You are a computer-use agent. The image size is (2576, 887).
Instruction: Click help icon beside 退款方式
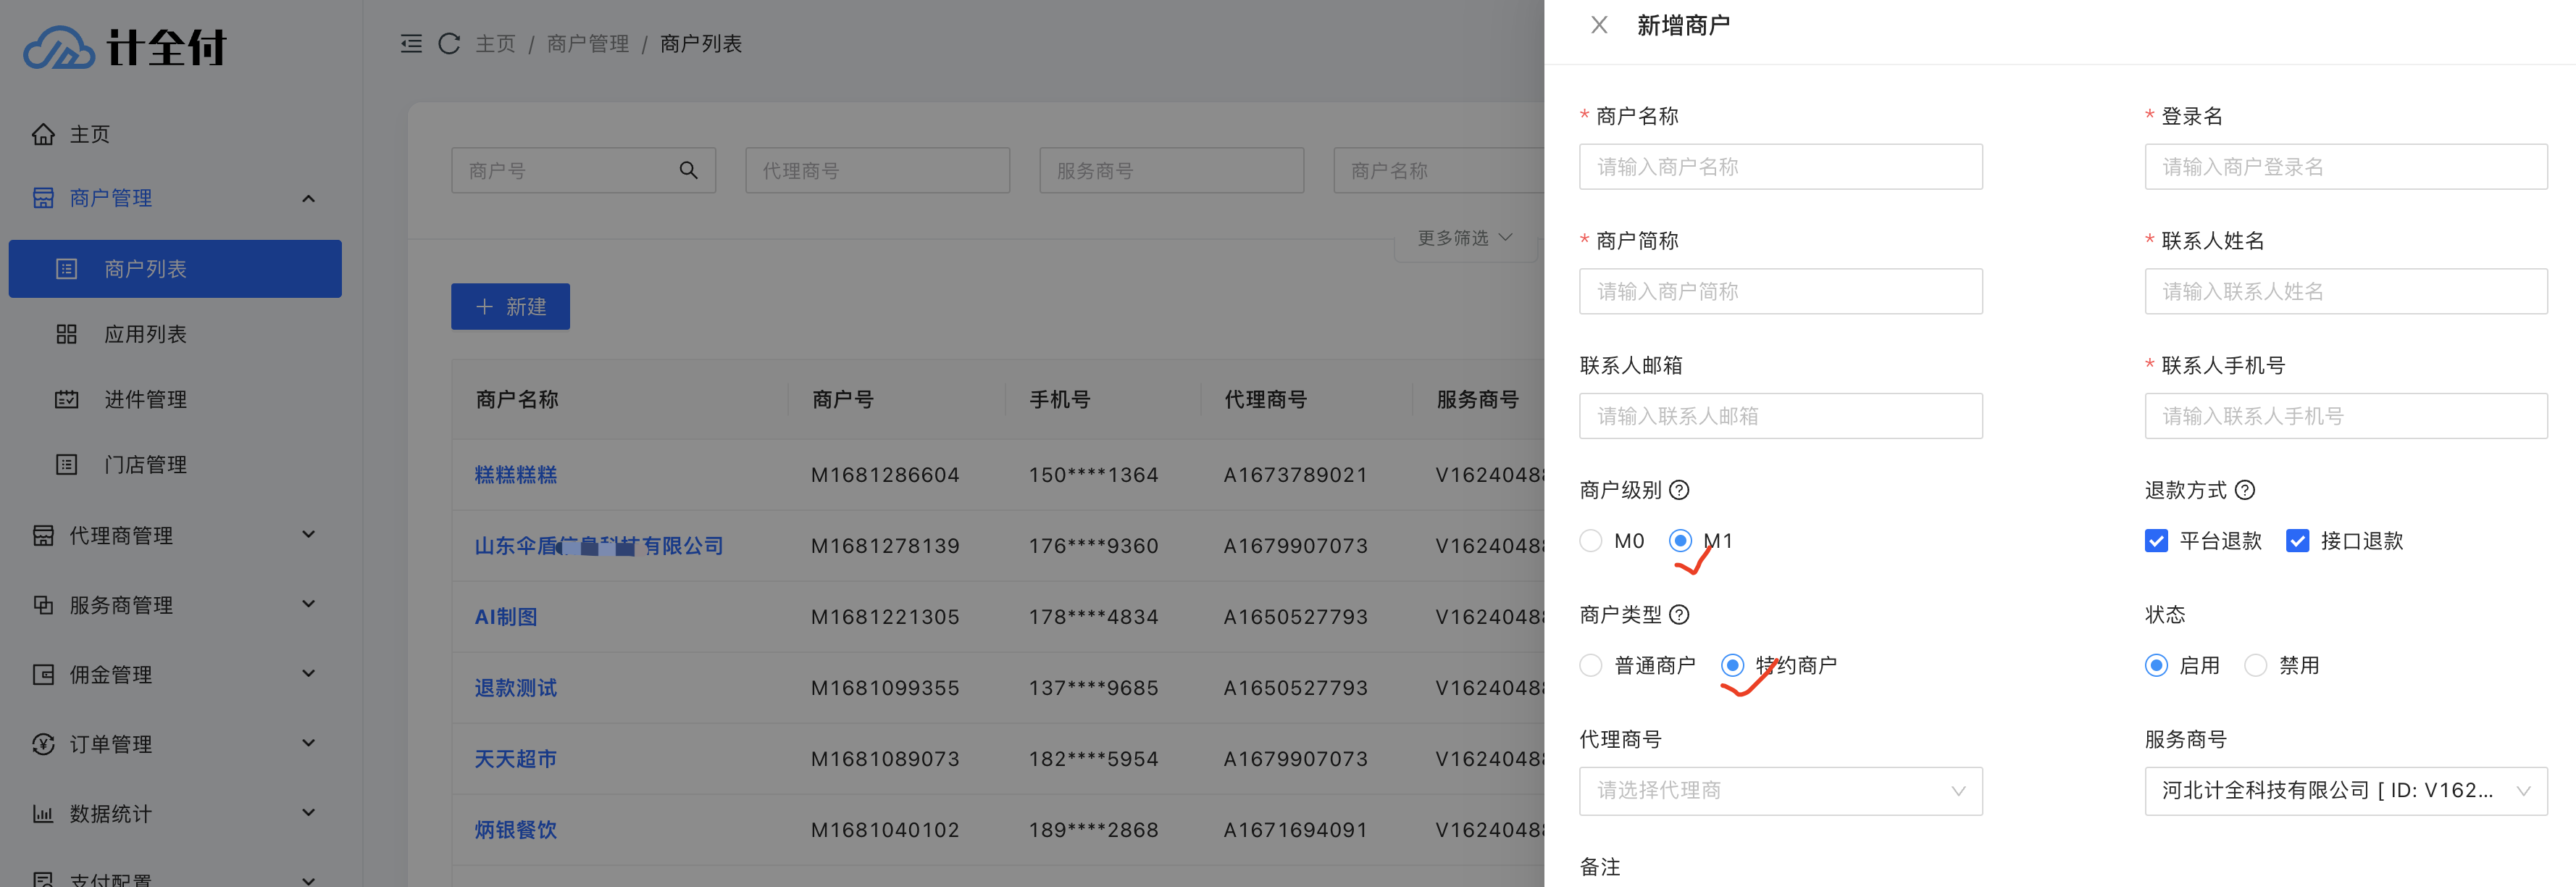2244,490
